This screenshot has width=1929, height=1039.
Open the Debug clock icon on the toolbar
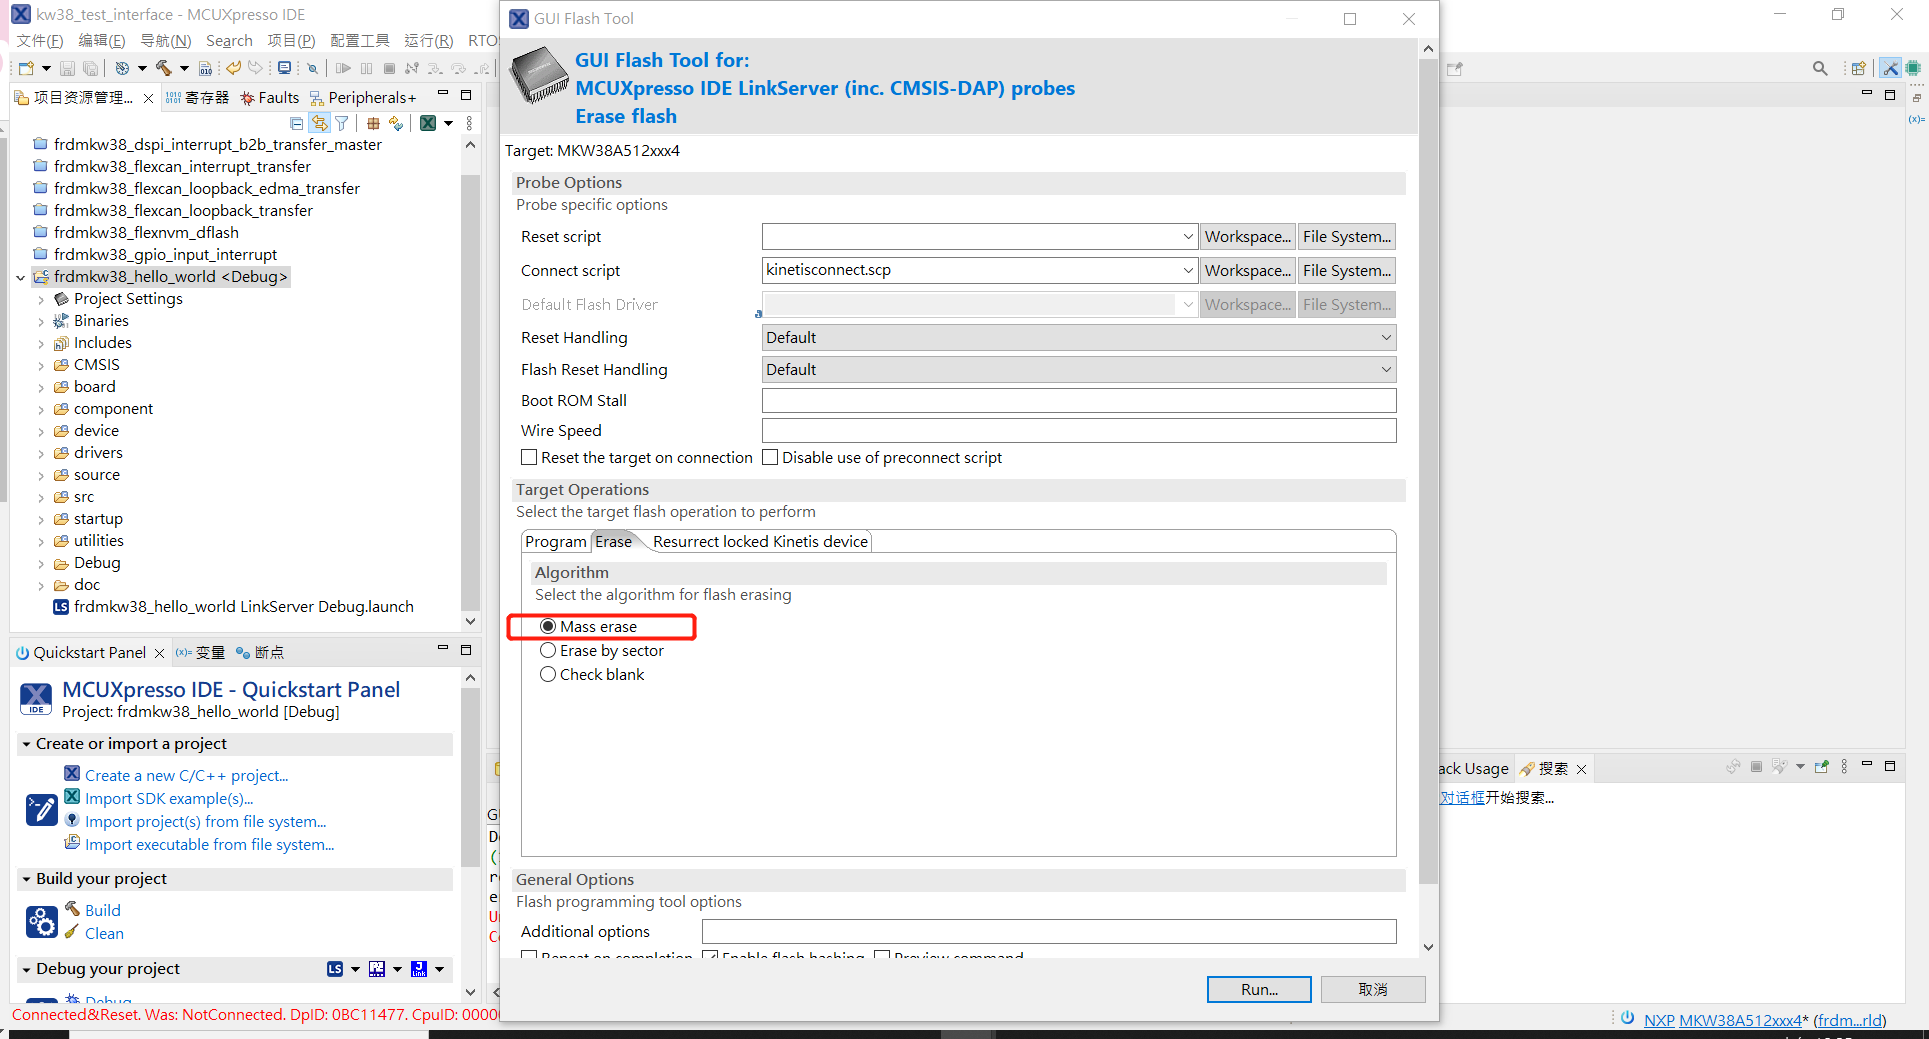(x=121, y=68)
